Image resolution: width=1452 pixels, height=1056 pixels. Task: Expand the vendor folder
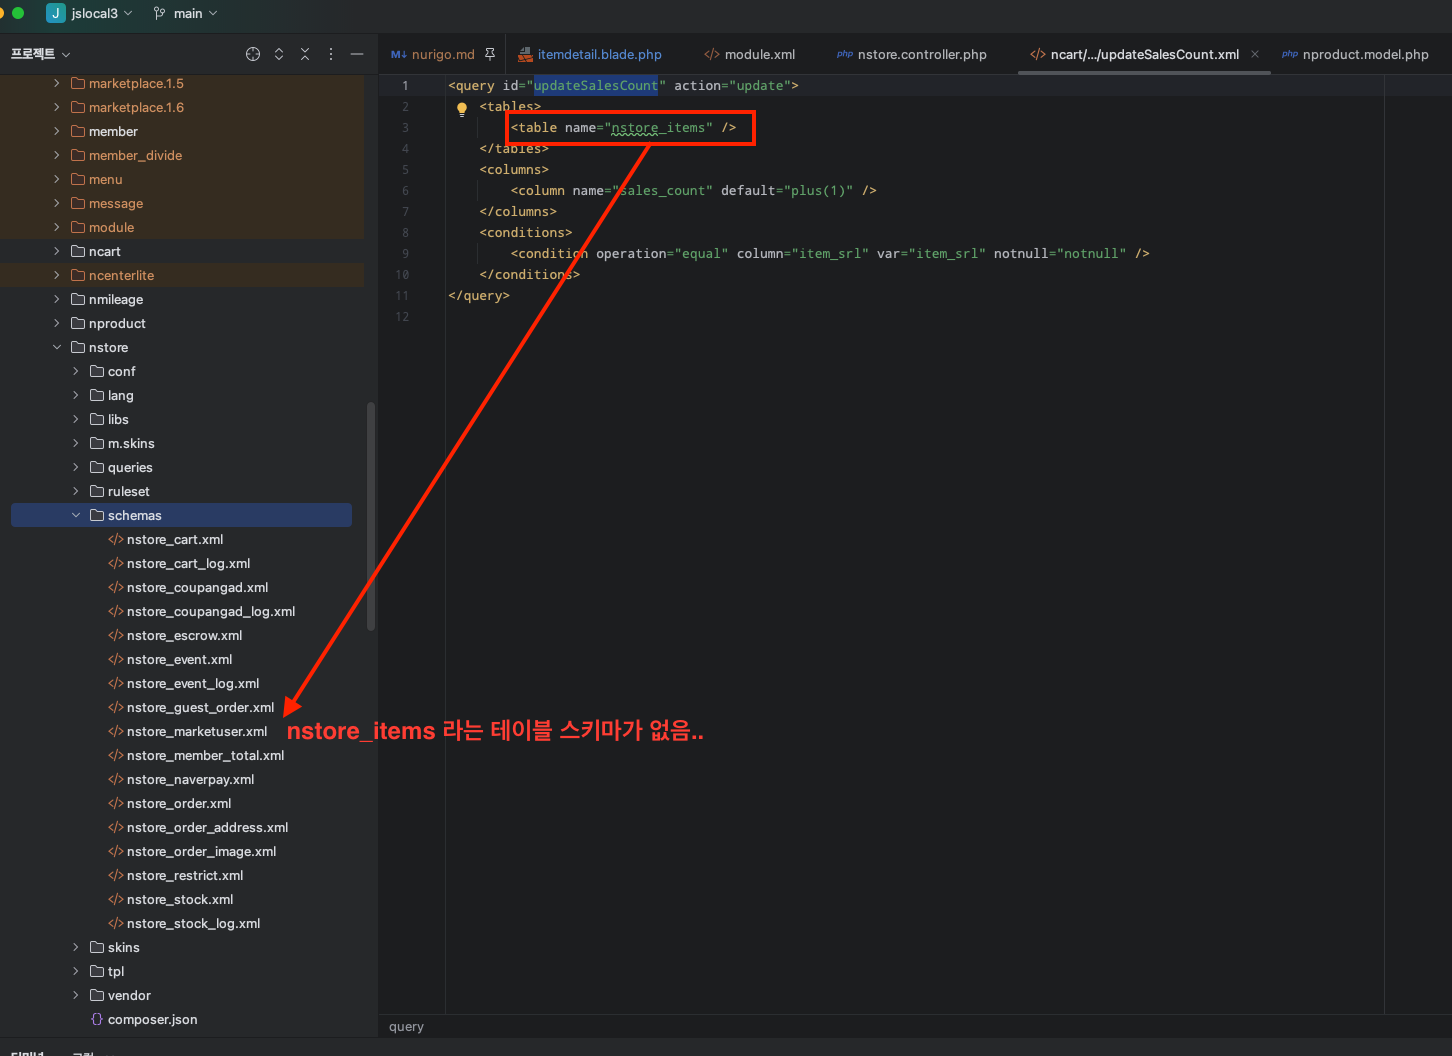(x=76, y=995)
